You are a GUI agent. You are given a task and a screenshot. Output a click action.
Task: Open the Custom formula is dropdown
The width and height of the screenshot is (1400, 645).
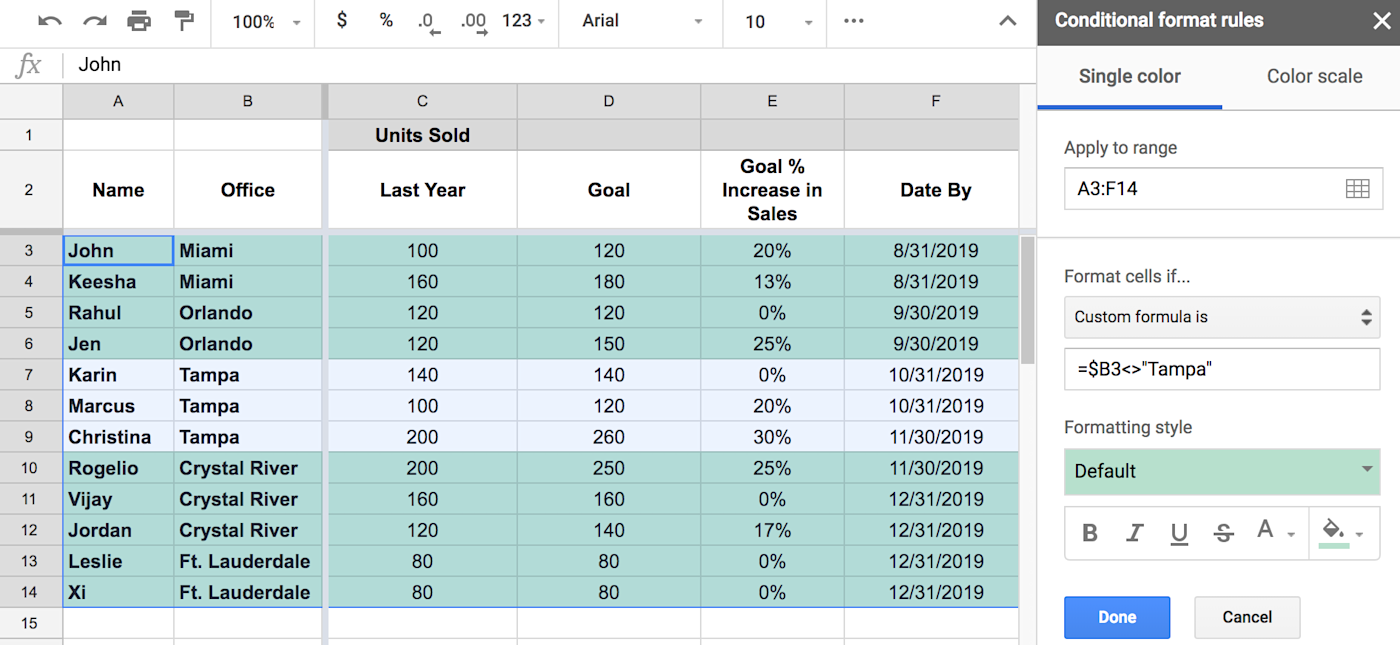1221,317
